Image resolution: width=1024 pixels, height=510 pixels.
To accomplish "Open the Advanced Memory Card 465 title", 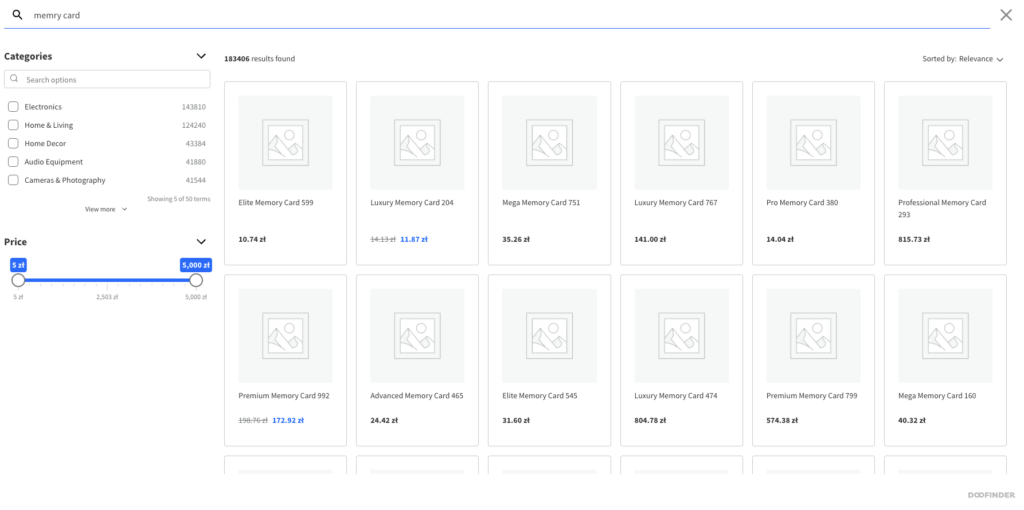I will tap(417, 396).
